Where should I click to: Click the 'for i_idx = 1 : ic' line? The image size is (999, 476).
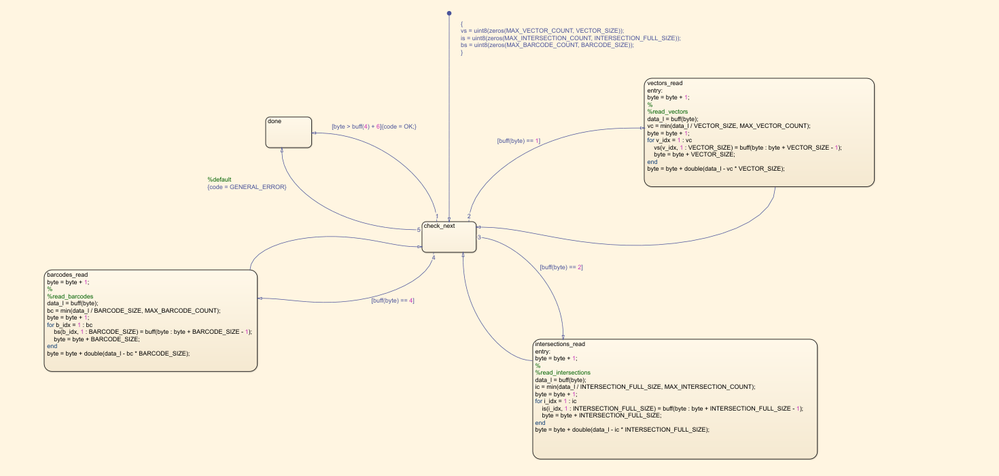click(556, 401)
